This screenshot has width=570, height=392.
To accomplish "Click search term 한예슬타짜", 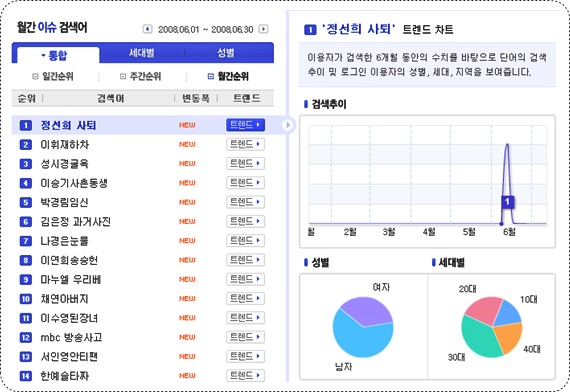I will click(65, 376).
